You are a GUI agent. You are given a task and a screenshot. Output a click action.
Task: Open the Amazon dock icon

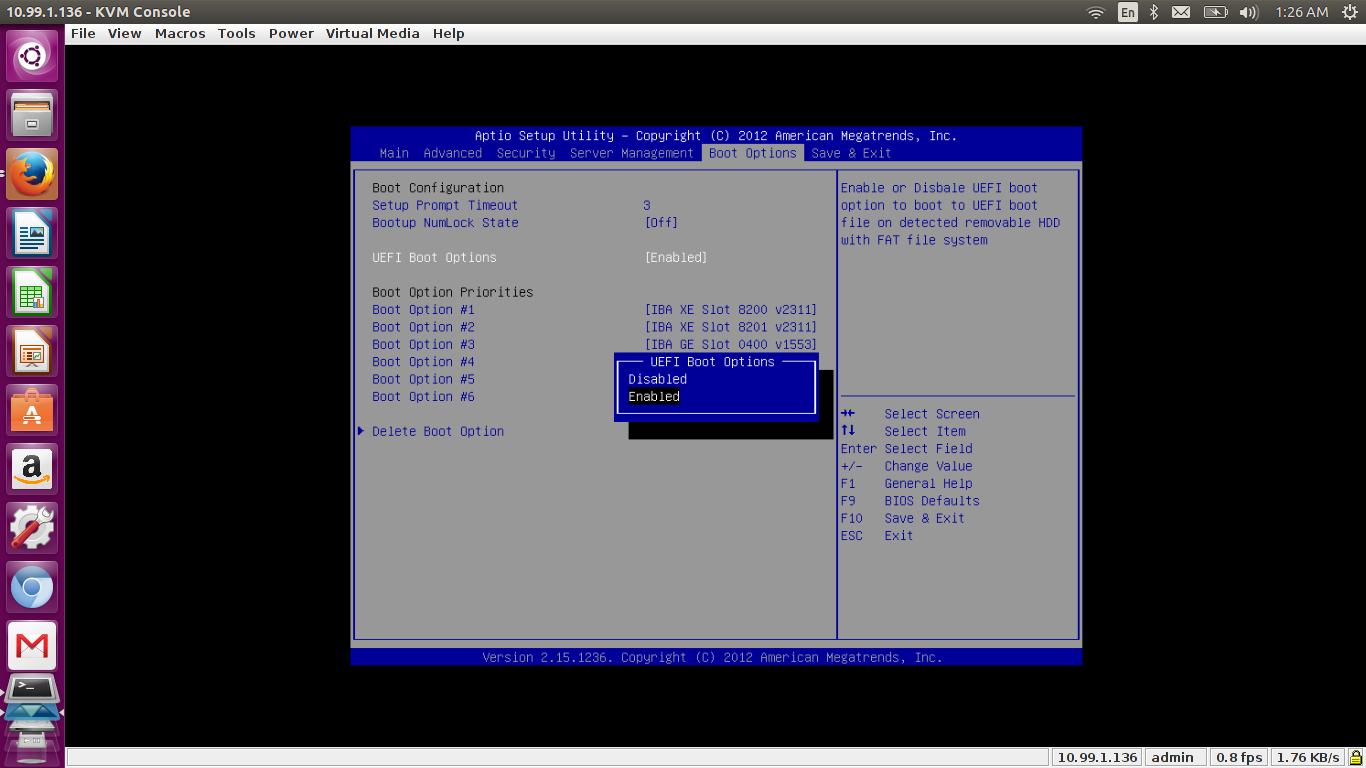32,469
